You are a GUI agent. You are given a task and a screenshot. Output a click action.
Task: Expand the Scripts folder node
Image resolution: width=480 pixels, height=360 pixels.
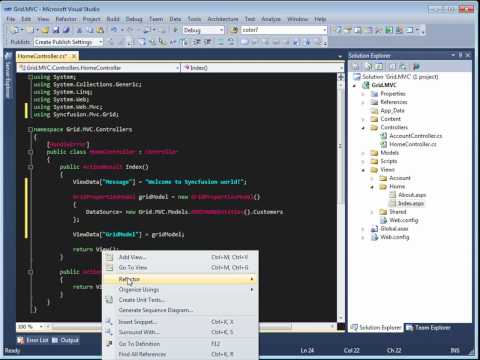(x=363, y=161)
